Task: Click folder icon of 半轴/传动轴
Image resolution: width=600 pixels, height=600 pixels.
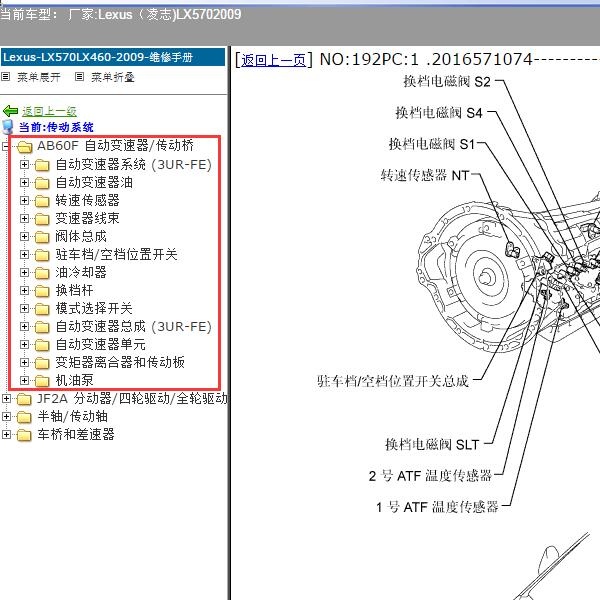Action: click(24, 417)
